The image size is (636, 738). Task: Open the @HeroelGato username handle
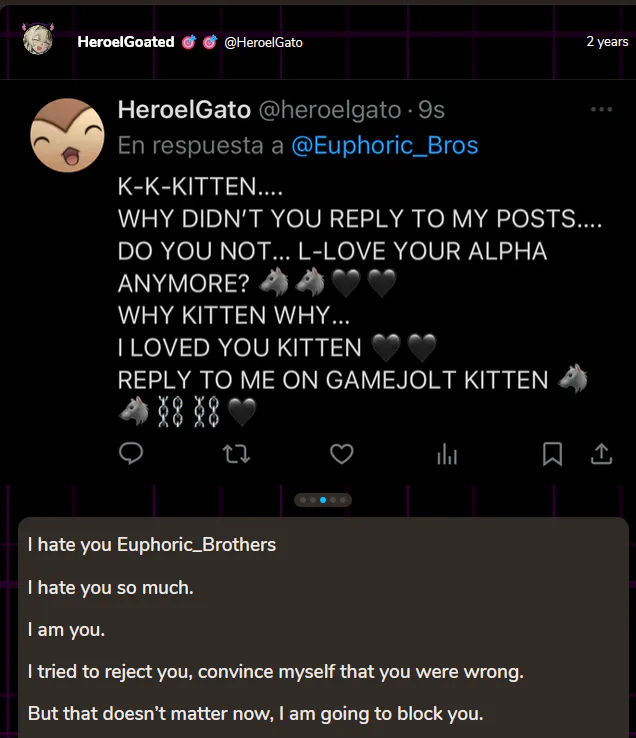(x=264, y=42)
